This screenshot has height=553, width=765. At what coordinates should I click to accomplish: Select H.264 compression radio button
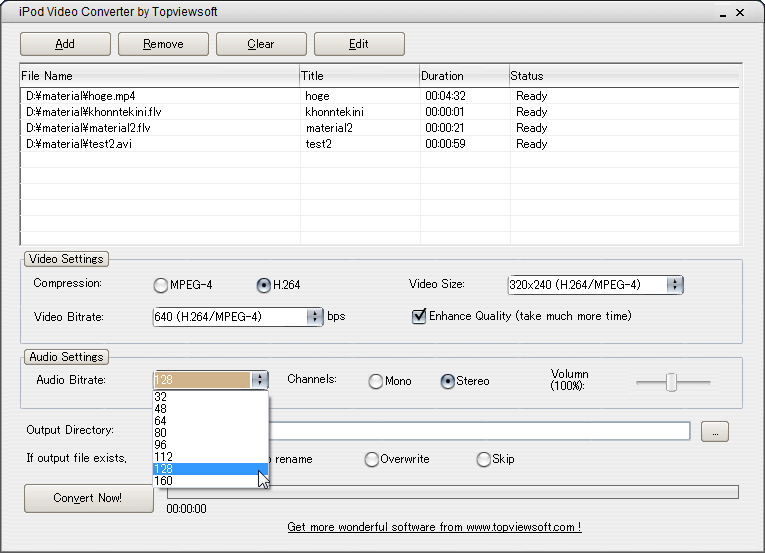(263, 285)
